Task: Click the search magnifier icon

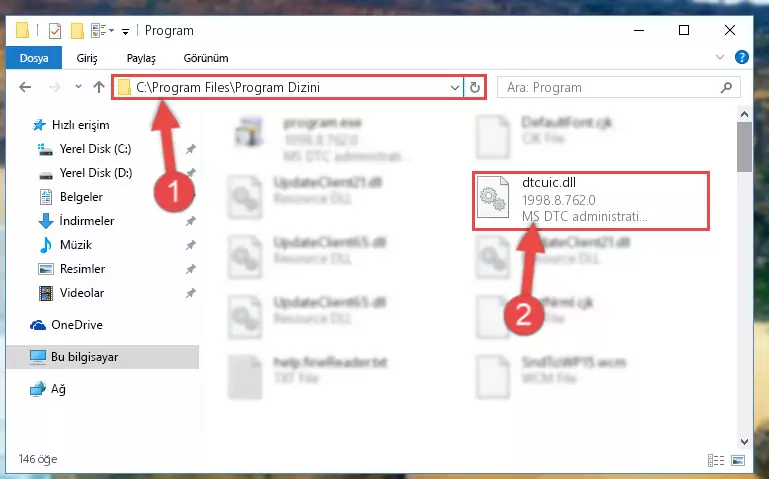Action: pos(726,87)
